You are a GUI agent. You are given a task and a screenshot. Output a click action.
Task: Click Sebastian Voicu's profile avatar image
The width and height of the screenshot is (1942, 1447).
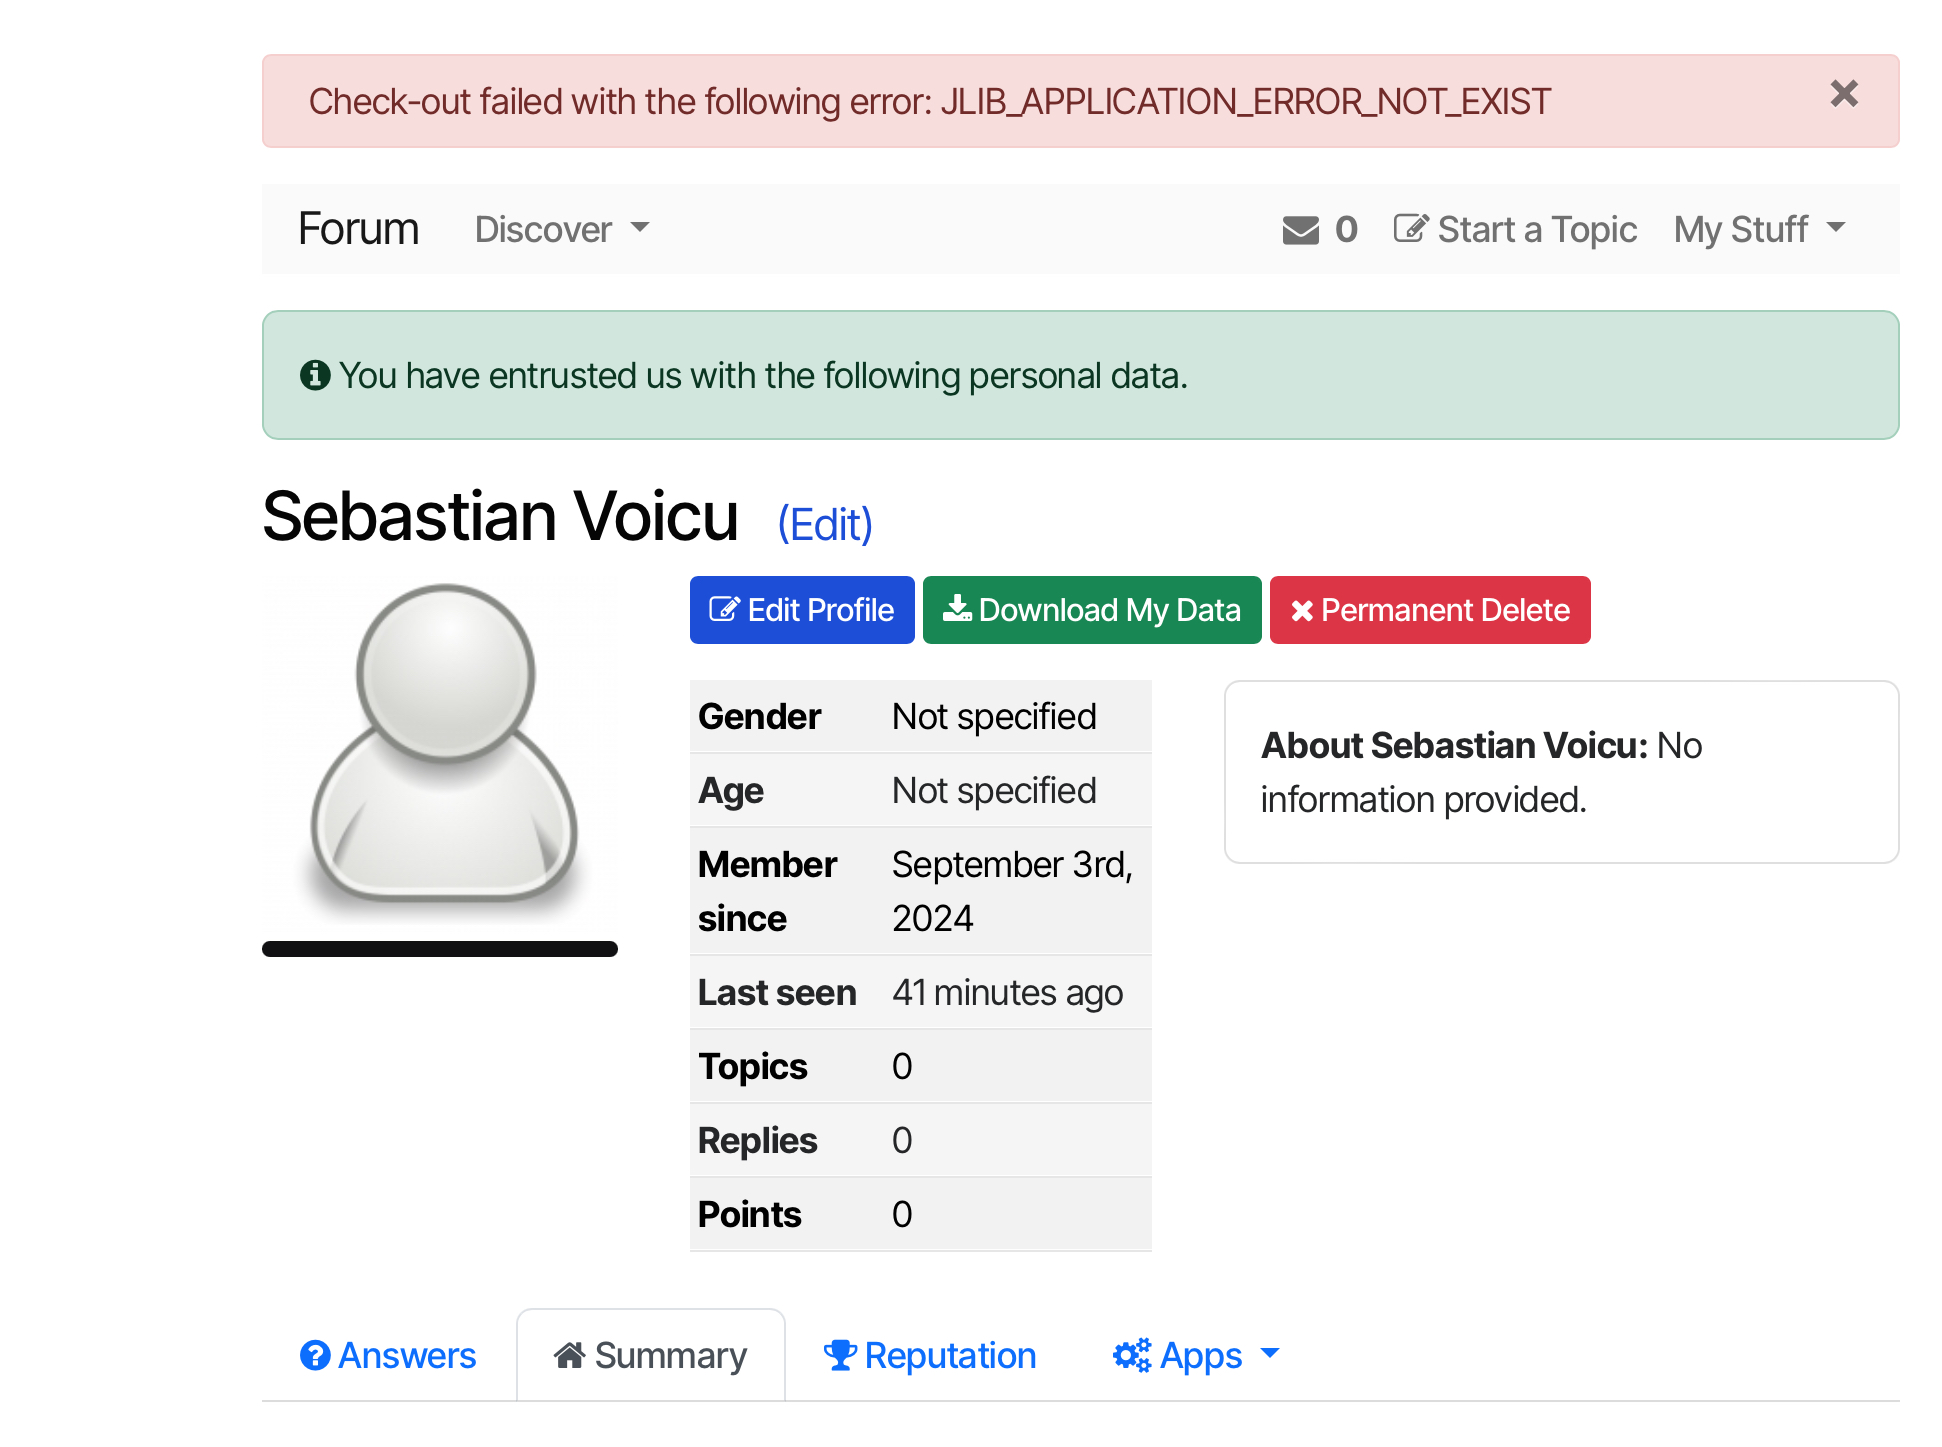coord(444,745)
